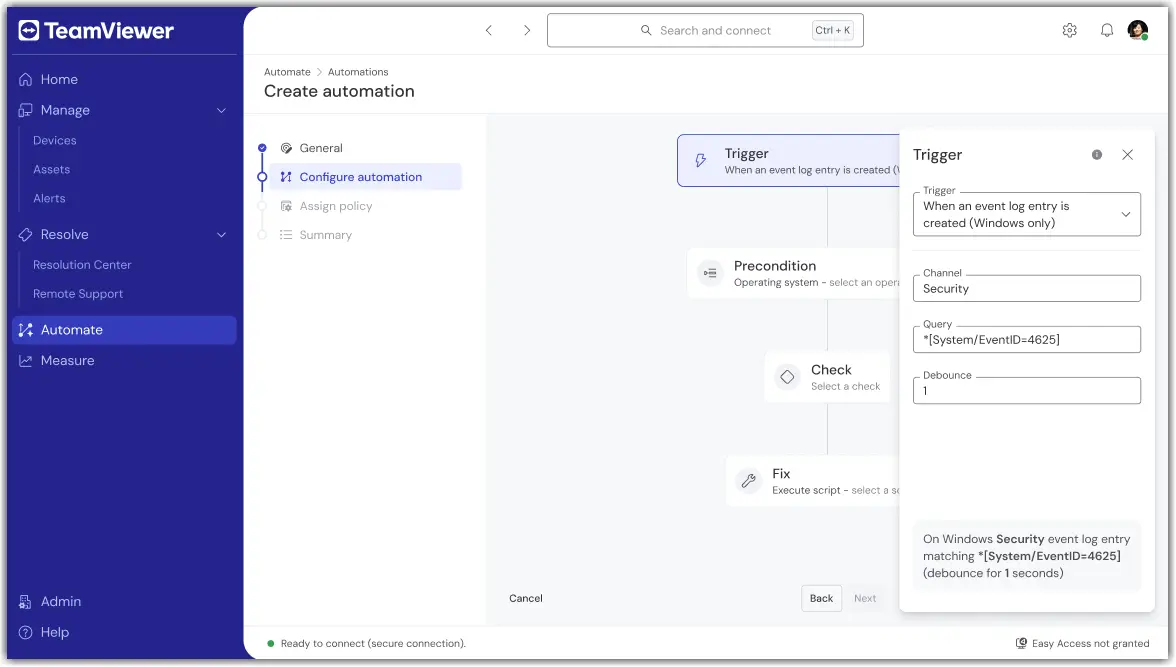The width and height of the screenshot is (1176, 667).
Task: Click the General step palette icon
Action: pyautogui.click(x=286, y=148)
